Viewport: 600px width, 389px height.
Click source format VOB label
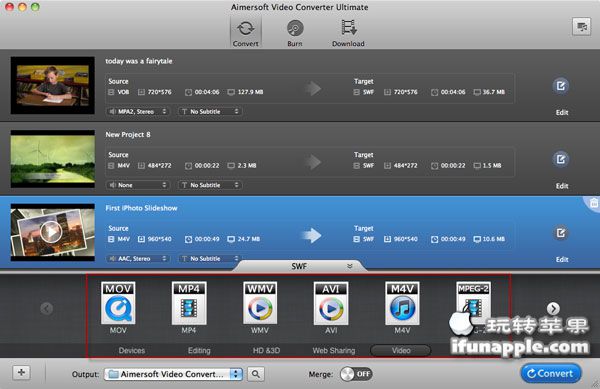coord(123,92)
